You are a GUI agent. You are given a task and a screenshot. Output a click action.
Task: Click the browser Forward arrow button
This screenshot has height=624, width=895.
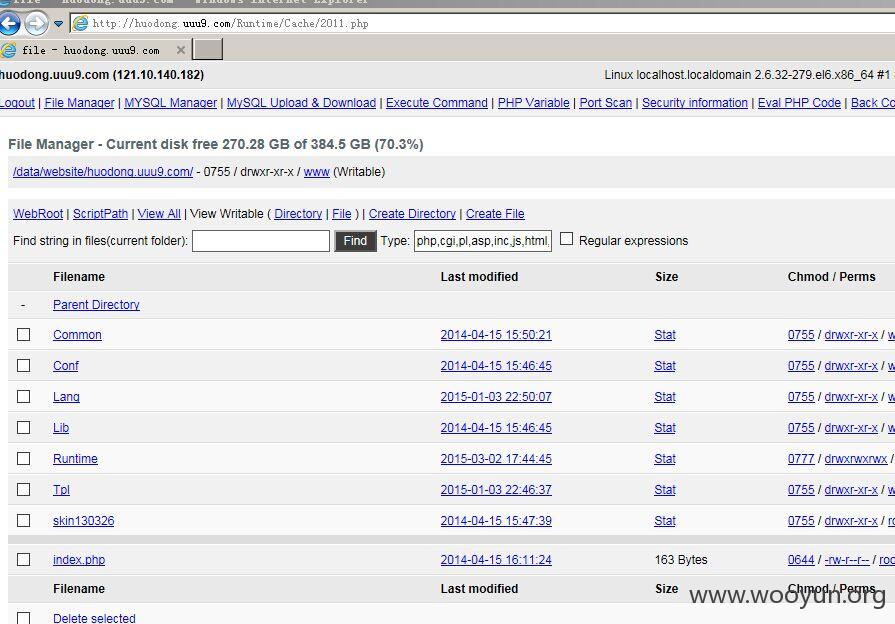pyautogui.click(x=37, y=23)
